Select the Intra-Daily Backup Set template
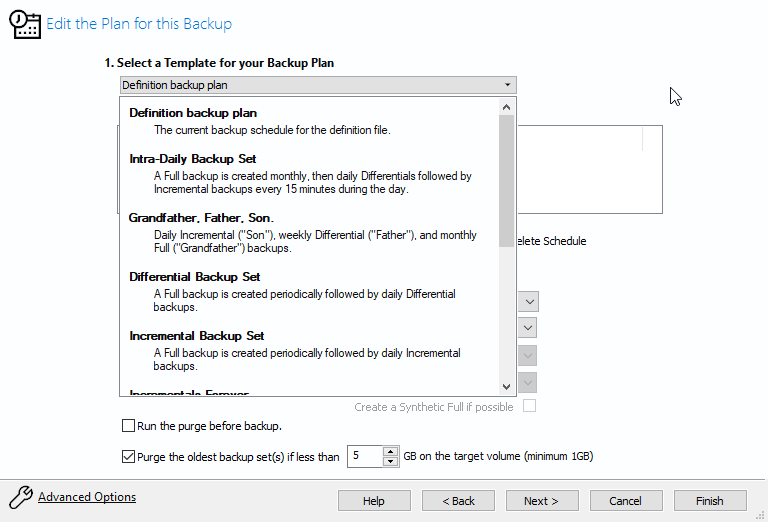The height and width of the screenshot is (522, 768). tap(309, 174)
